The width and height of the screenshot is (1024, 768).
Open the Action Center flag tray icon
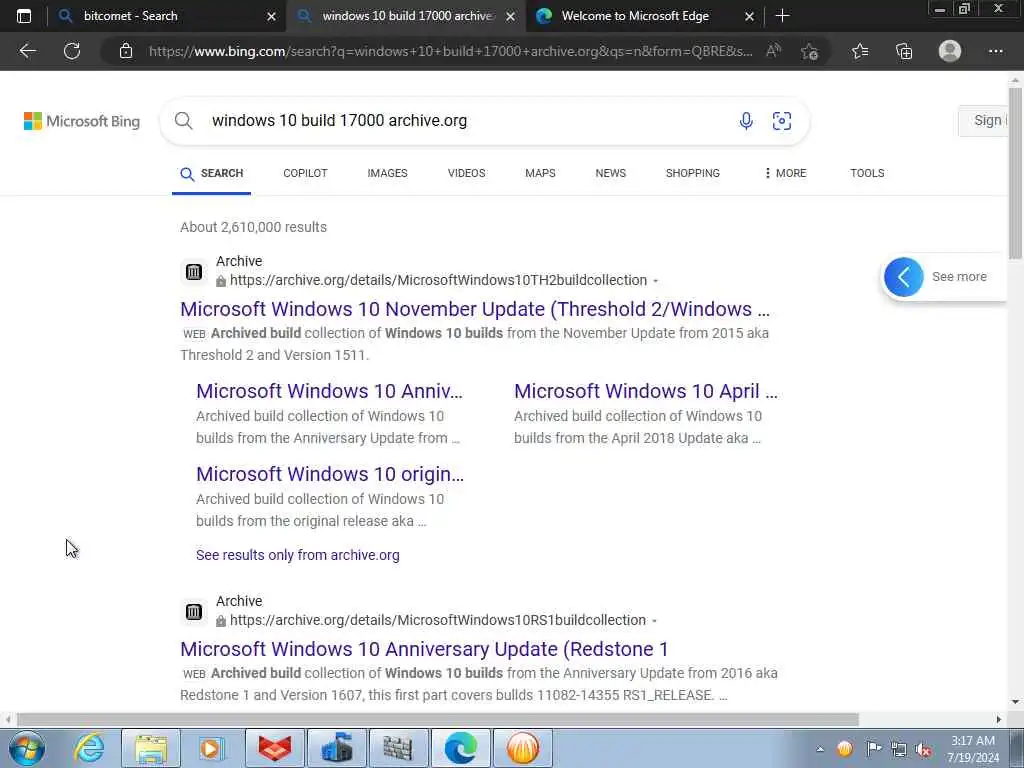[x=873, y=749]
